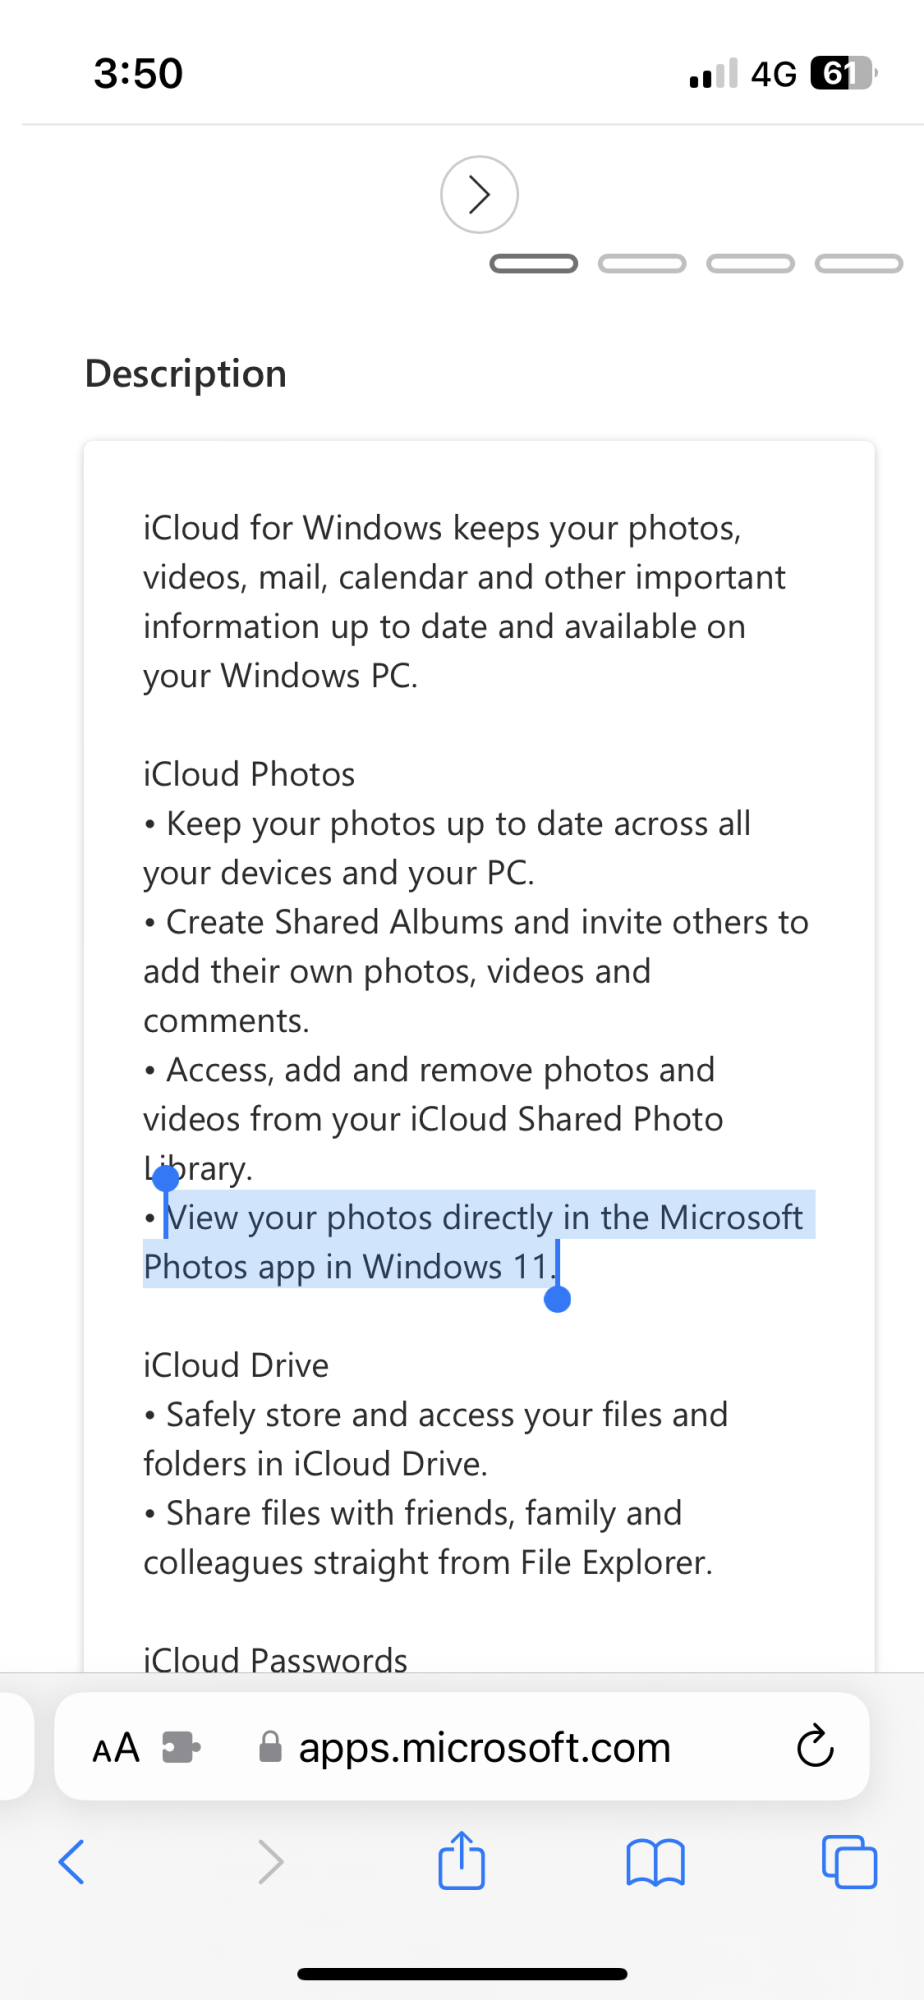Tap the highlighted Microsoft Photos sentence

pos(479,1241)
